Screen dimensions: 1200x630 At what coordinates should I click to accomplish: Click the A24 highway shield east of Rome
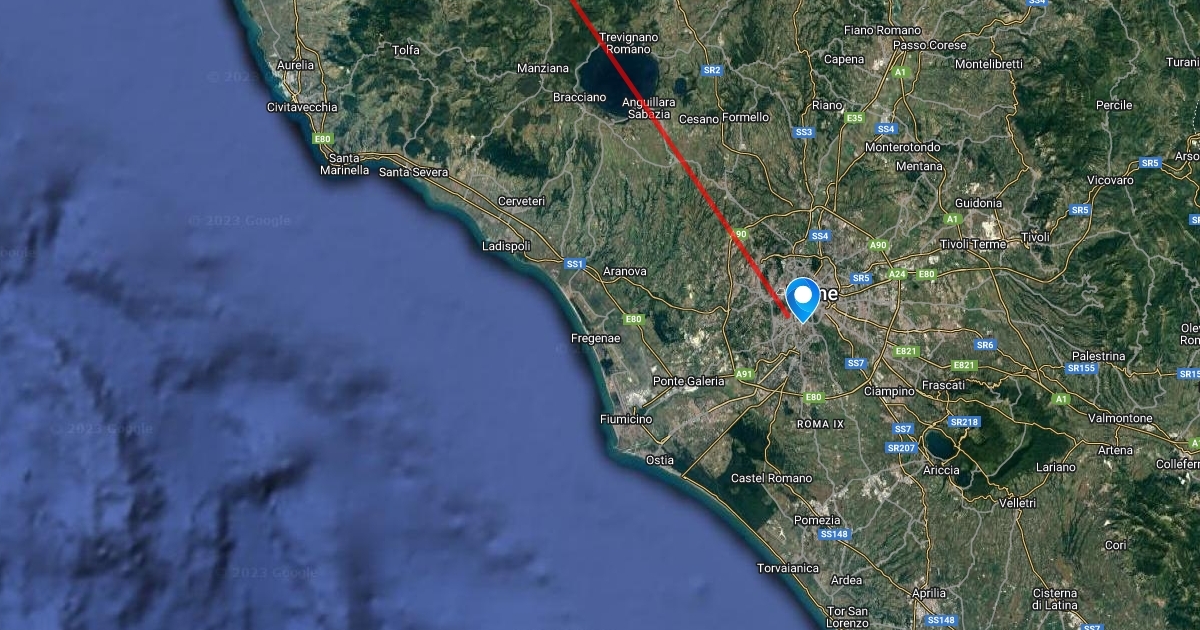[897, 274]
